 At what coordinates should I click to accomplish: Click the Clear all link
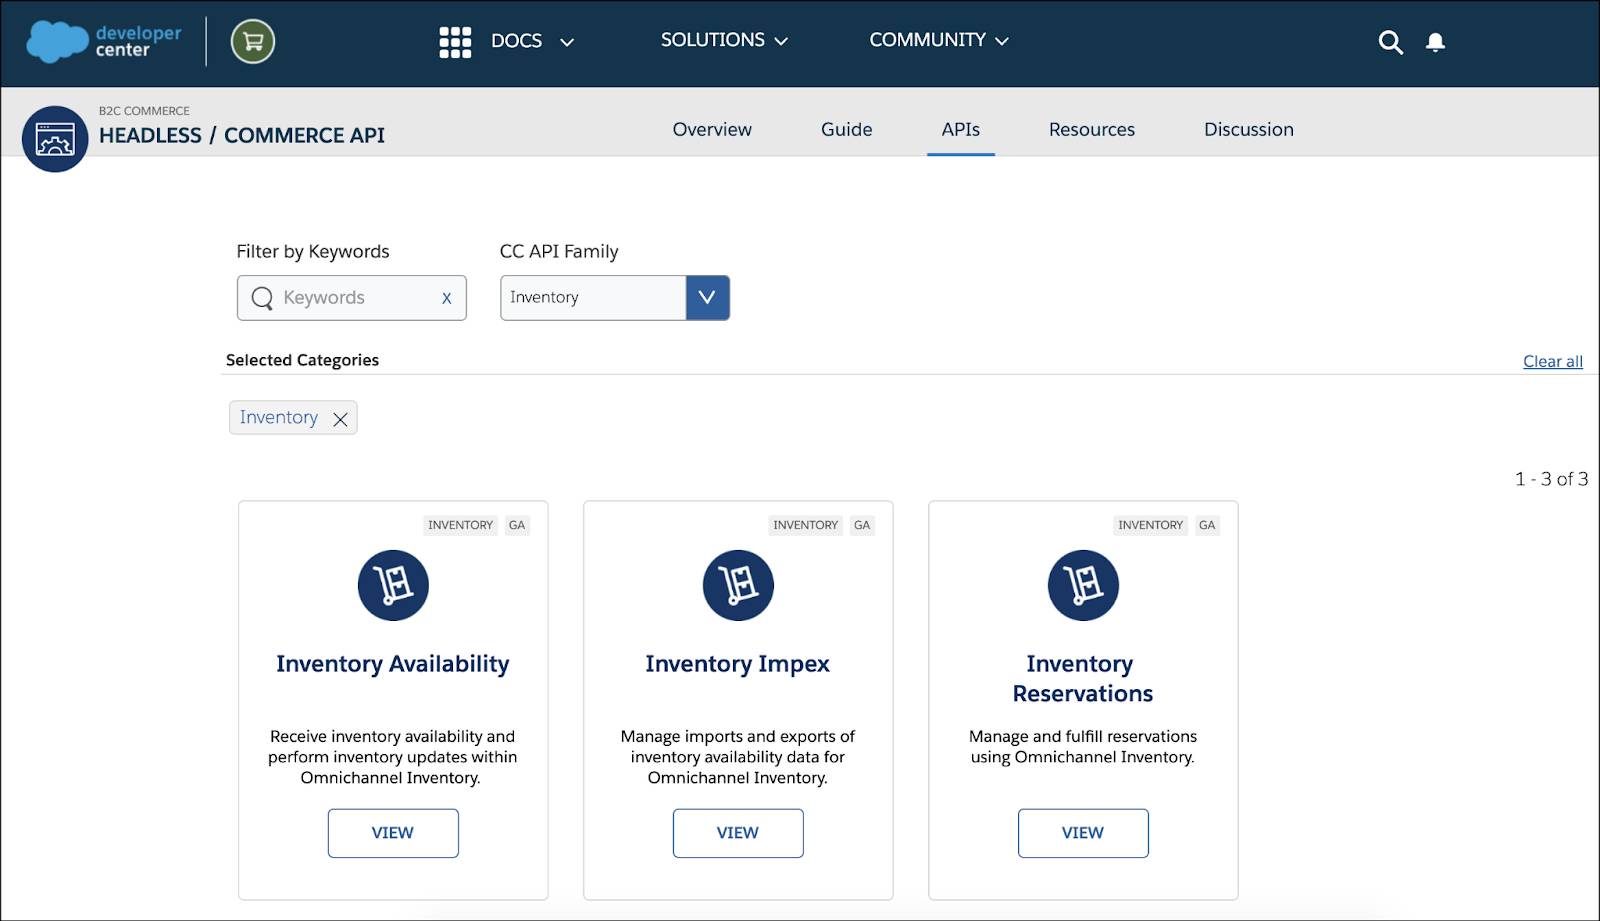(x=1551, y=361)
